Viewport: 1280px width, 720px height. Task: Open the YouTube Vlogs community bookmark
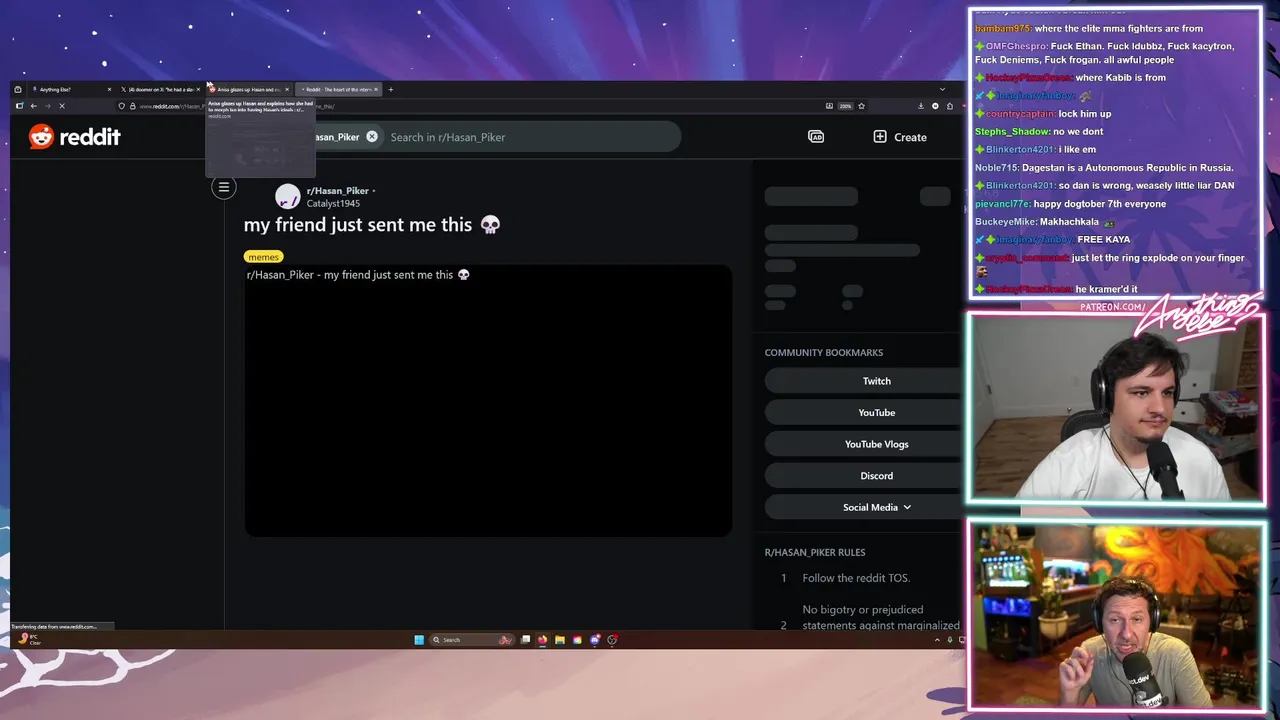click(877, 444)
